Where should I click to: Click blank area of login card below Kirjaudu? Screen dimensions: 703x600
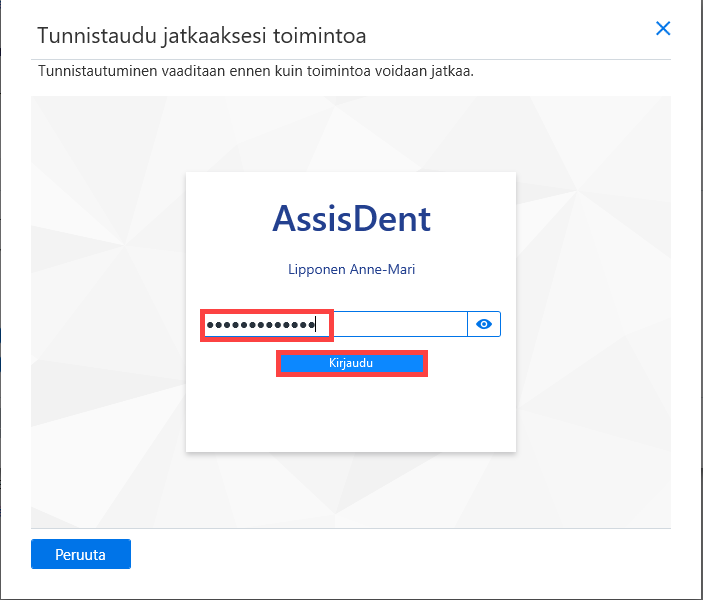click(x=352, y=413)
